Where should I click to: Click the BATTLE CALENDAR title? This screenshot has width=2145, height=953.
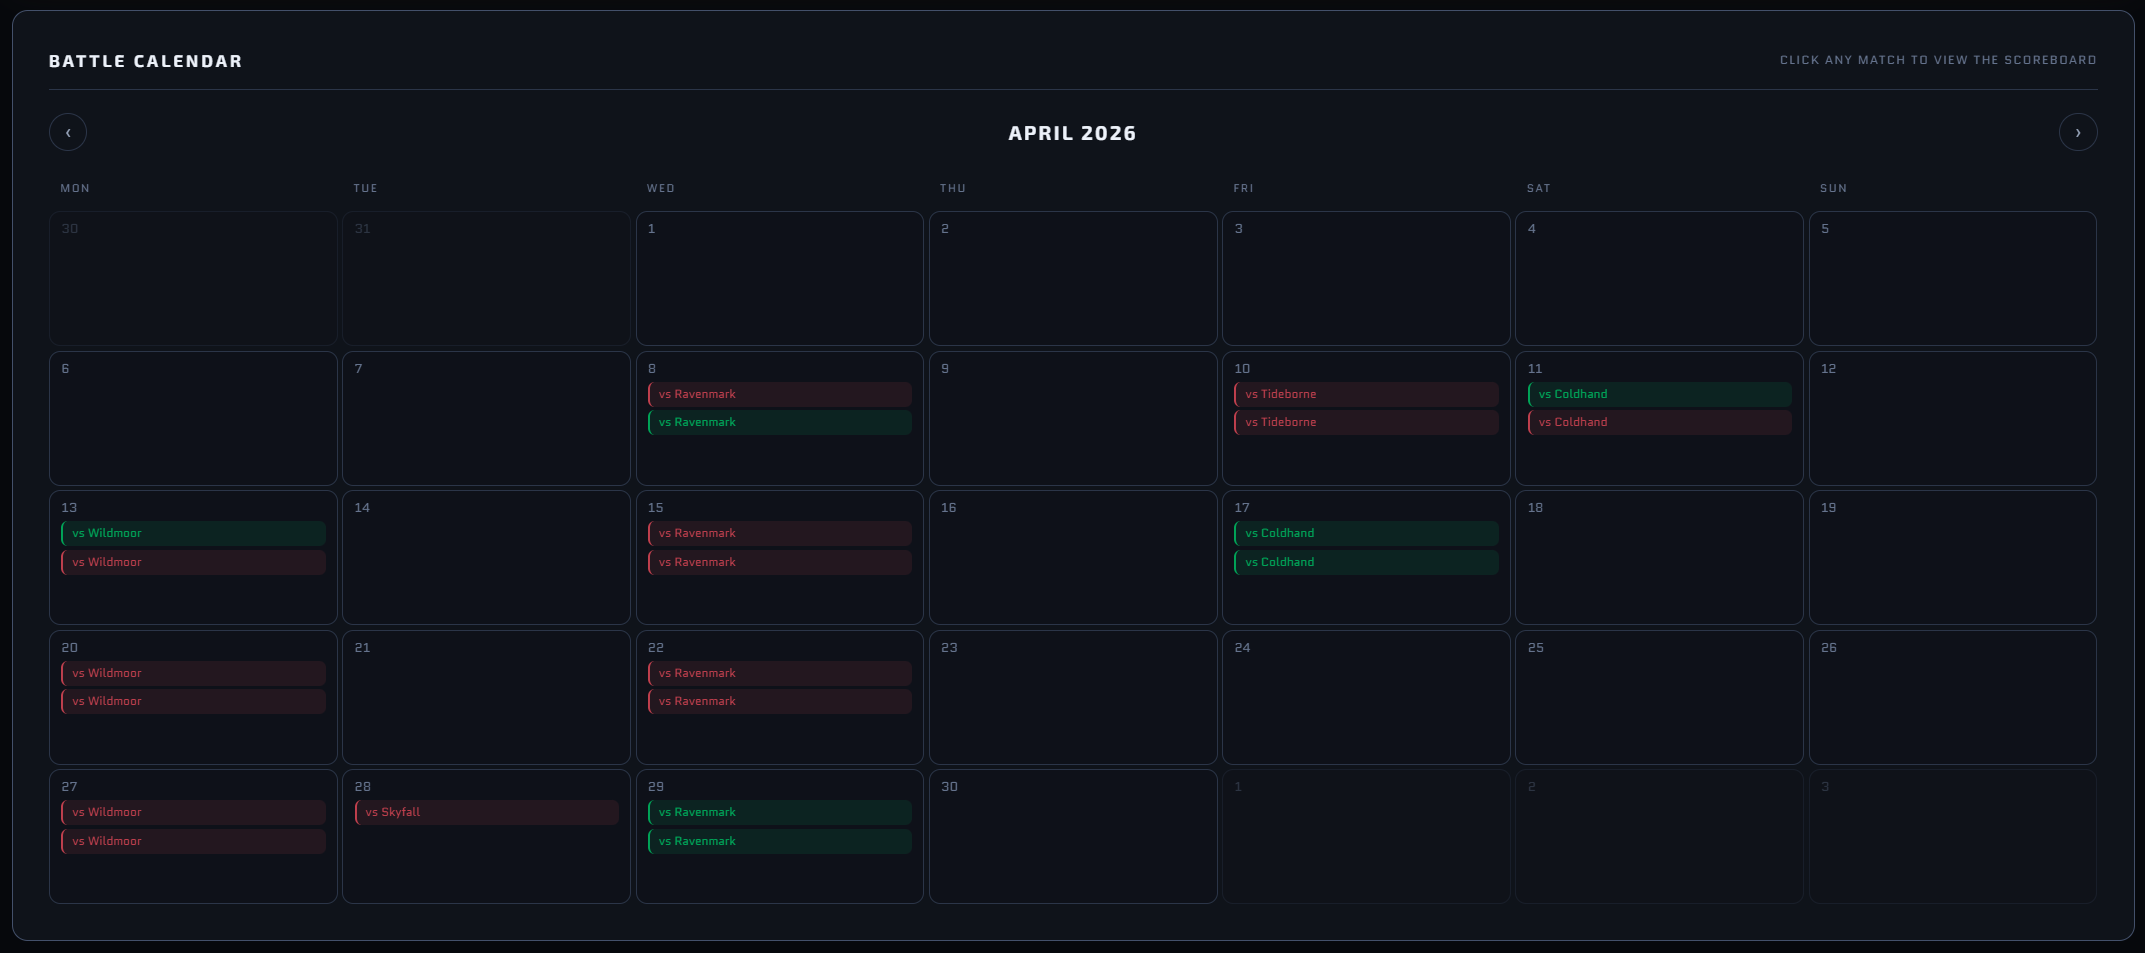146,61
